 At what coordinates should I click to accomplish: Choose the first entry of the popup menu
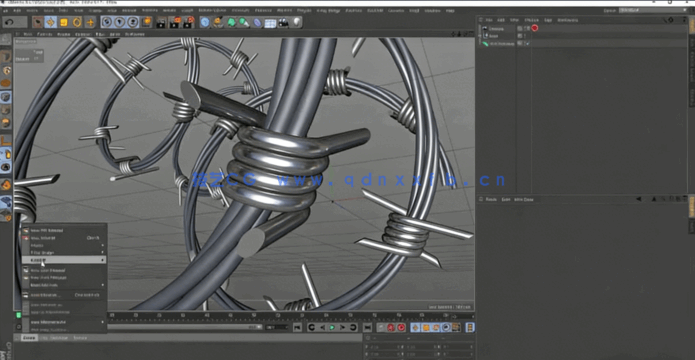click(64, 231)
